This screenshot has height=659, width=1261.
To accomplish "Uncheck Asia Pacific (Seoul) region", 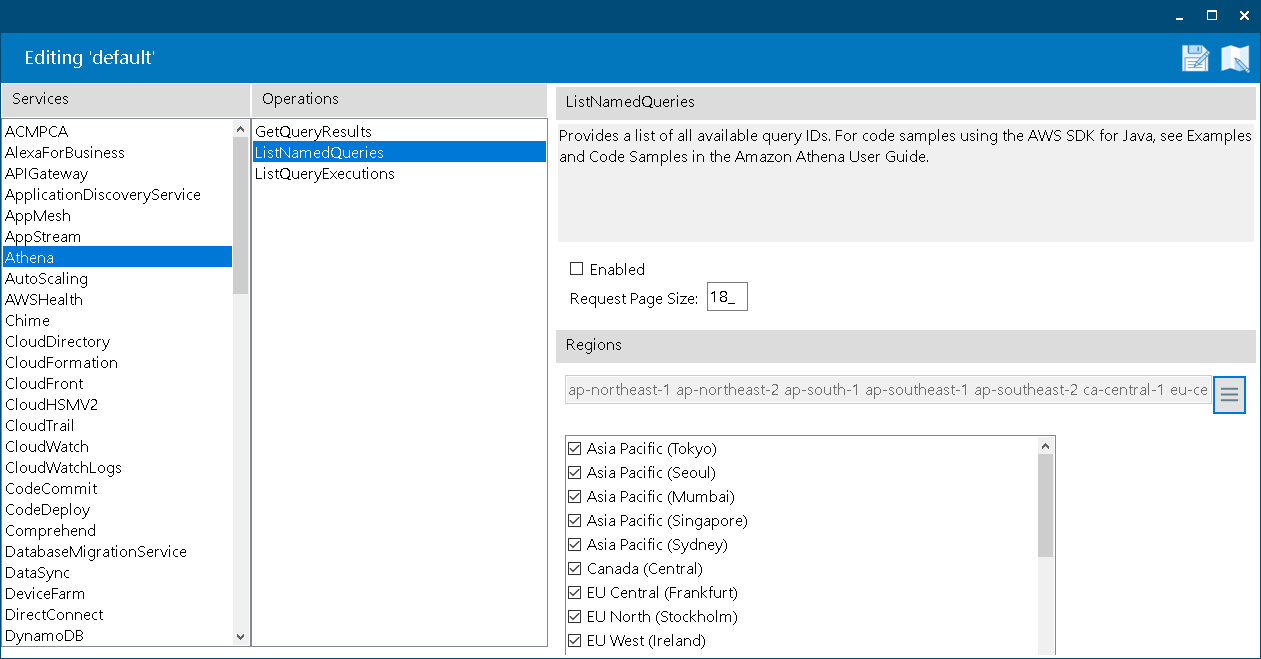I will tap(574, 473).
